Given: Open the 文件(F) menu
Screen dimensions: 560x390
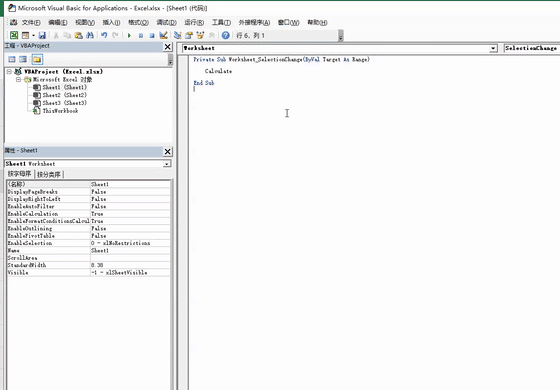Looking at the screenshot, I should point(31,22).
